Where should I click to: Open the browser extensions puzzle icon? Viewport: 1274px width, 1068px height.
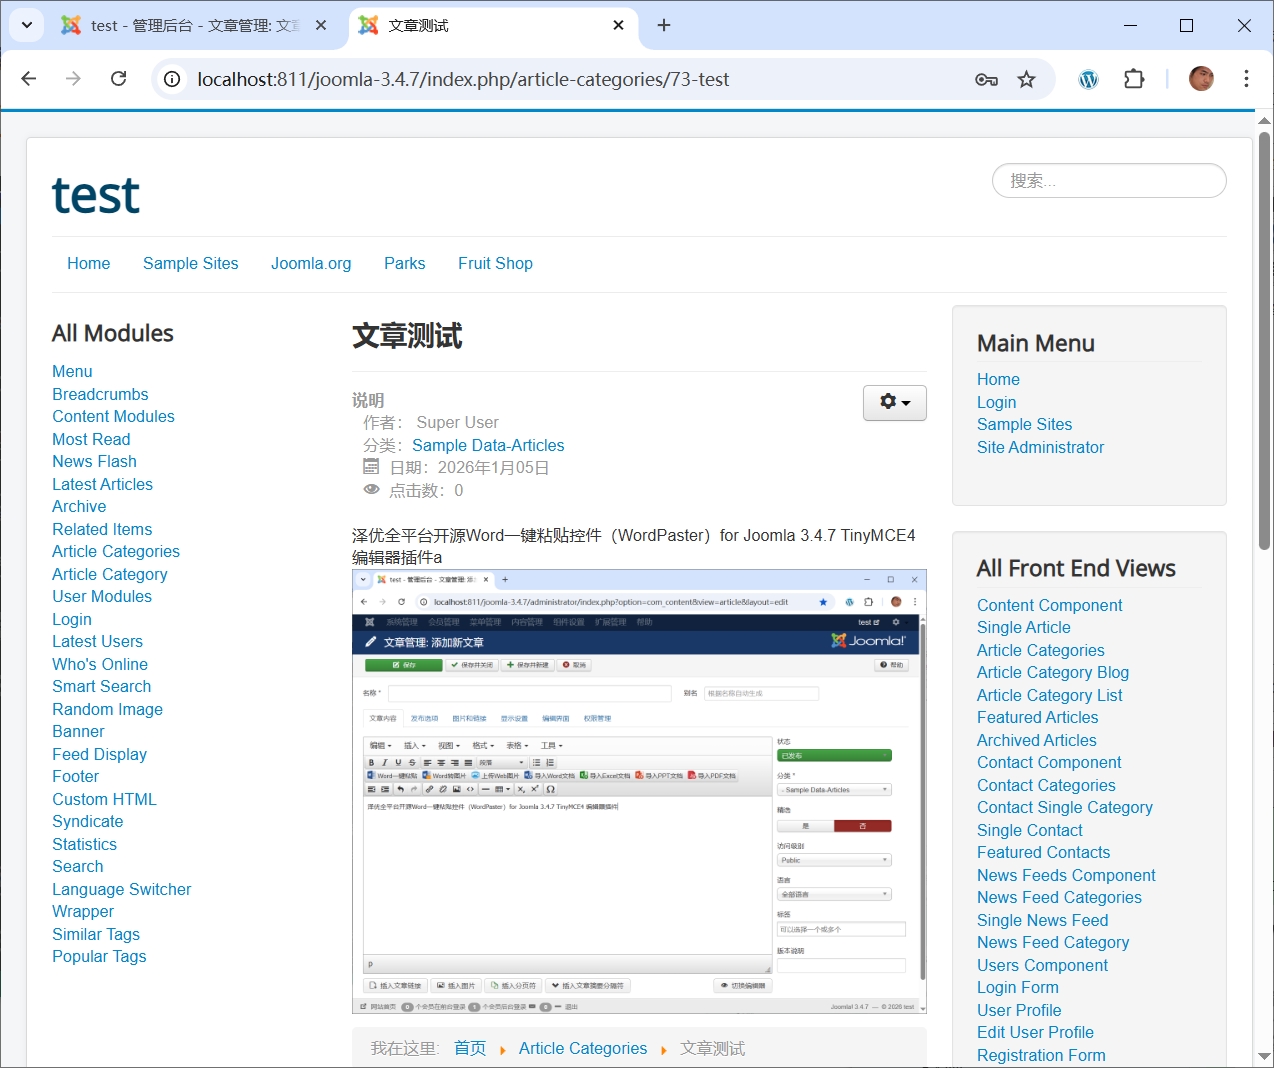(1134, 79)
